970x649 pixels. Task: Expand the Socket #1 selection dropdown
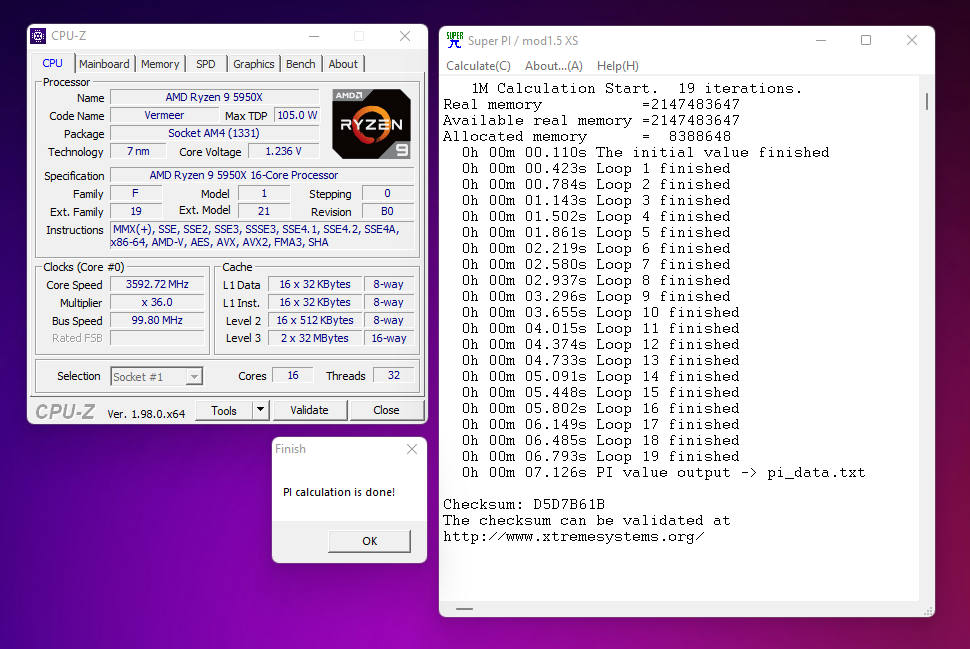tap(194, 377)
